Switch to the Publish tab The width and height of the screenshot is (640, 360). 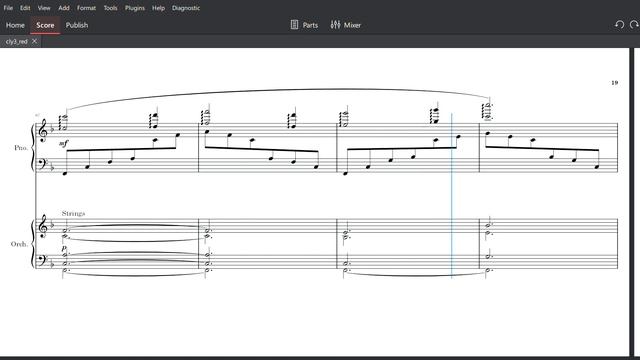coord(77,25)
